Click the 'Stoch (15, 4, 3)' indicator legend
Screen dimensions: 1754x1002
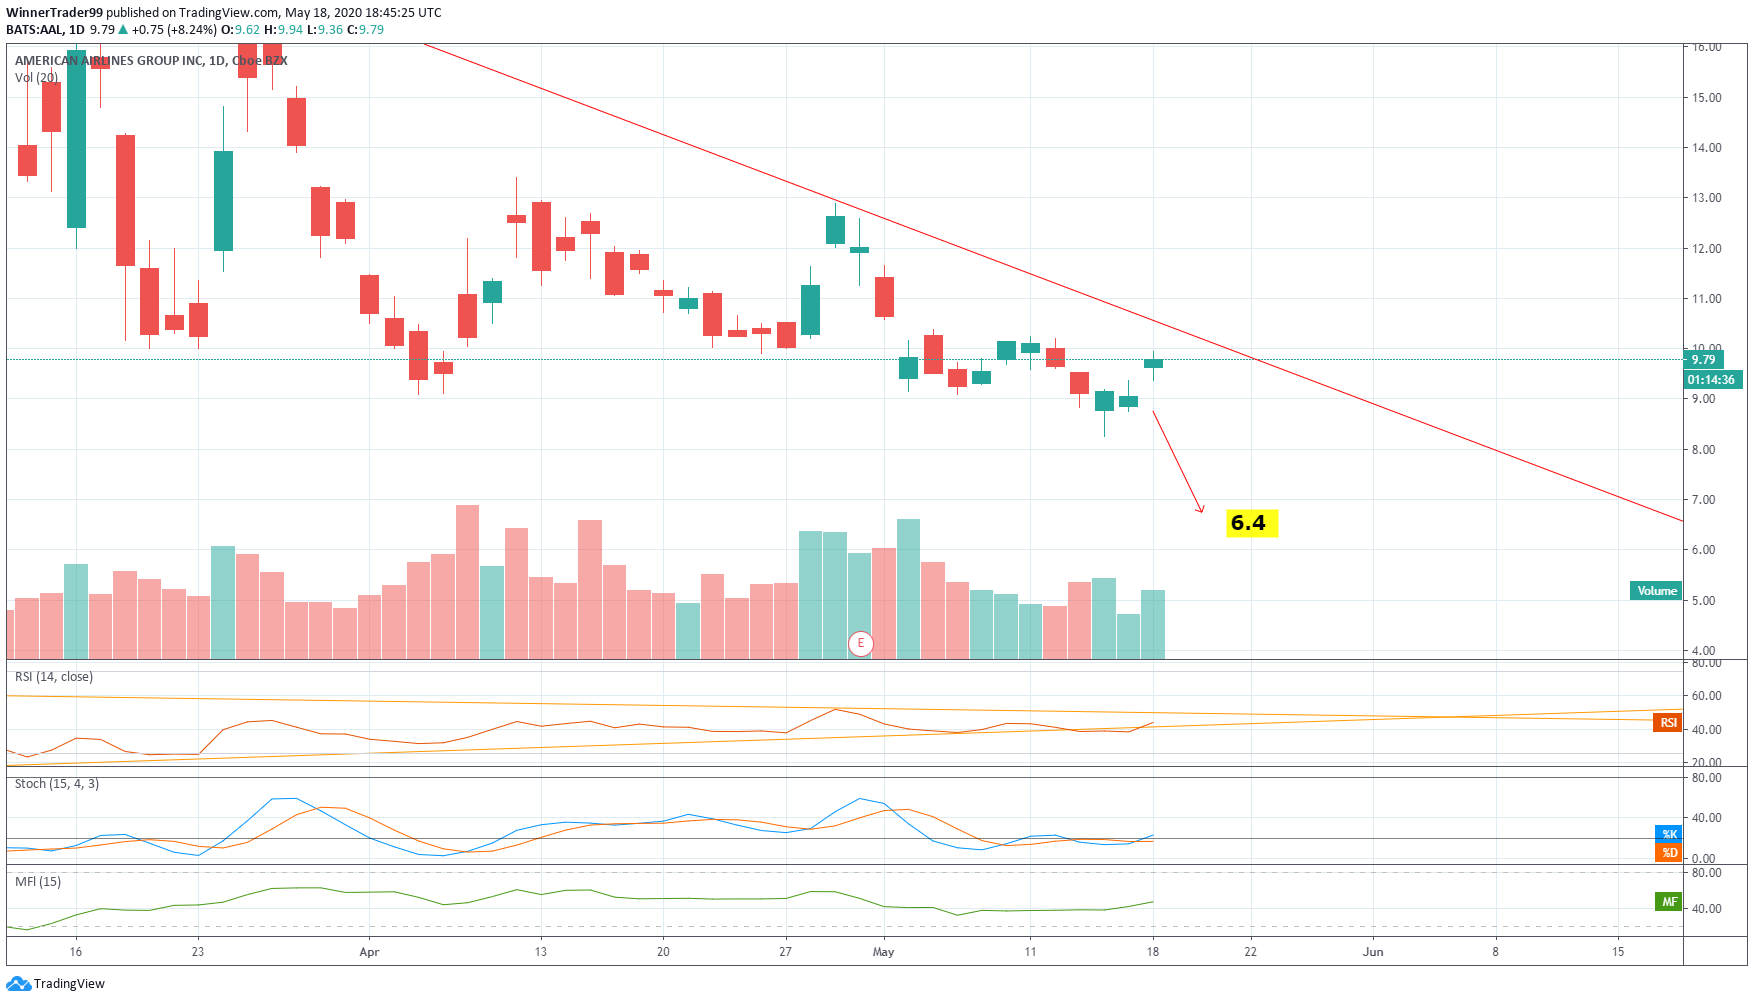click(57, 784)
